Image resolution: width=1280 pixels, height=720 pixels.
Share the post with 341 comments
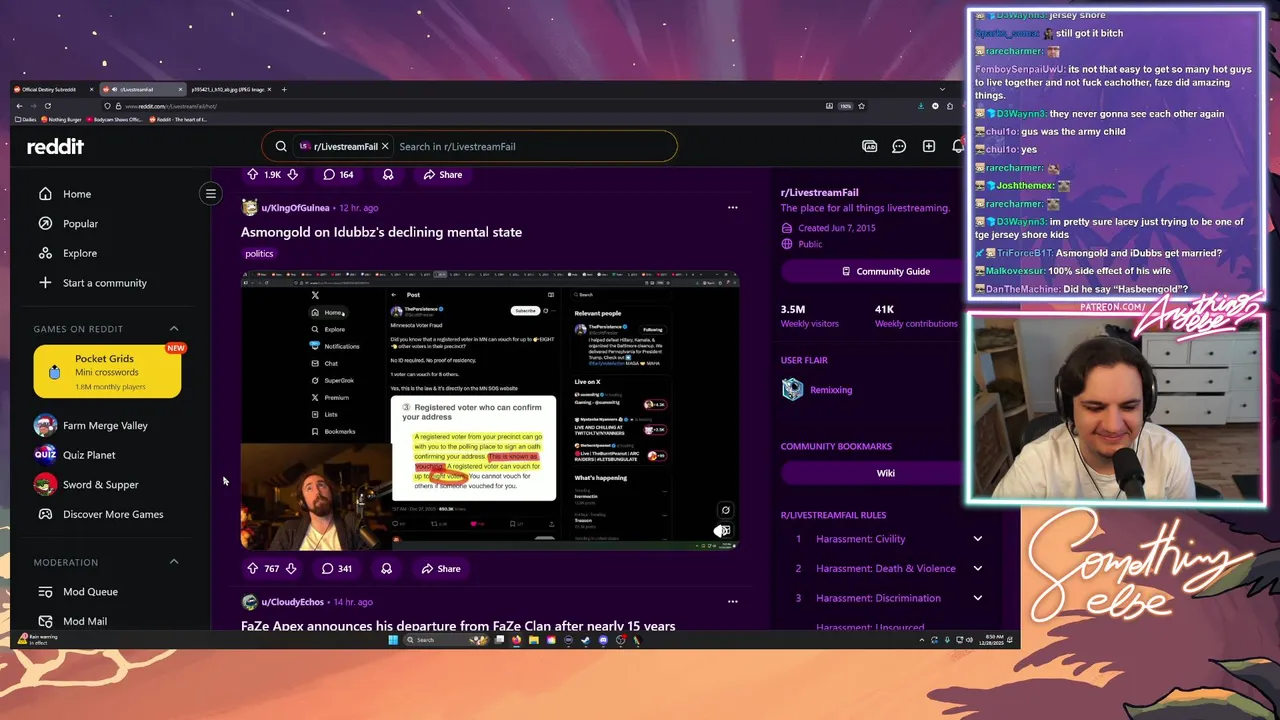441,568
